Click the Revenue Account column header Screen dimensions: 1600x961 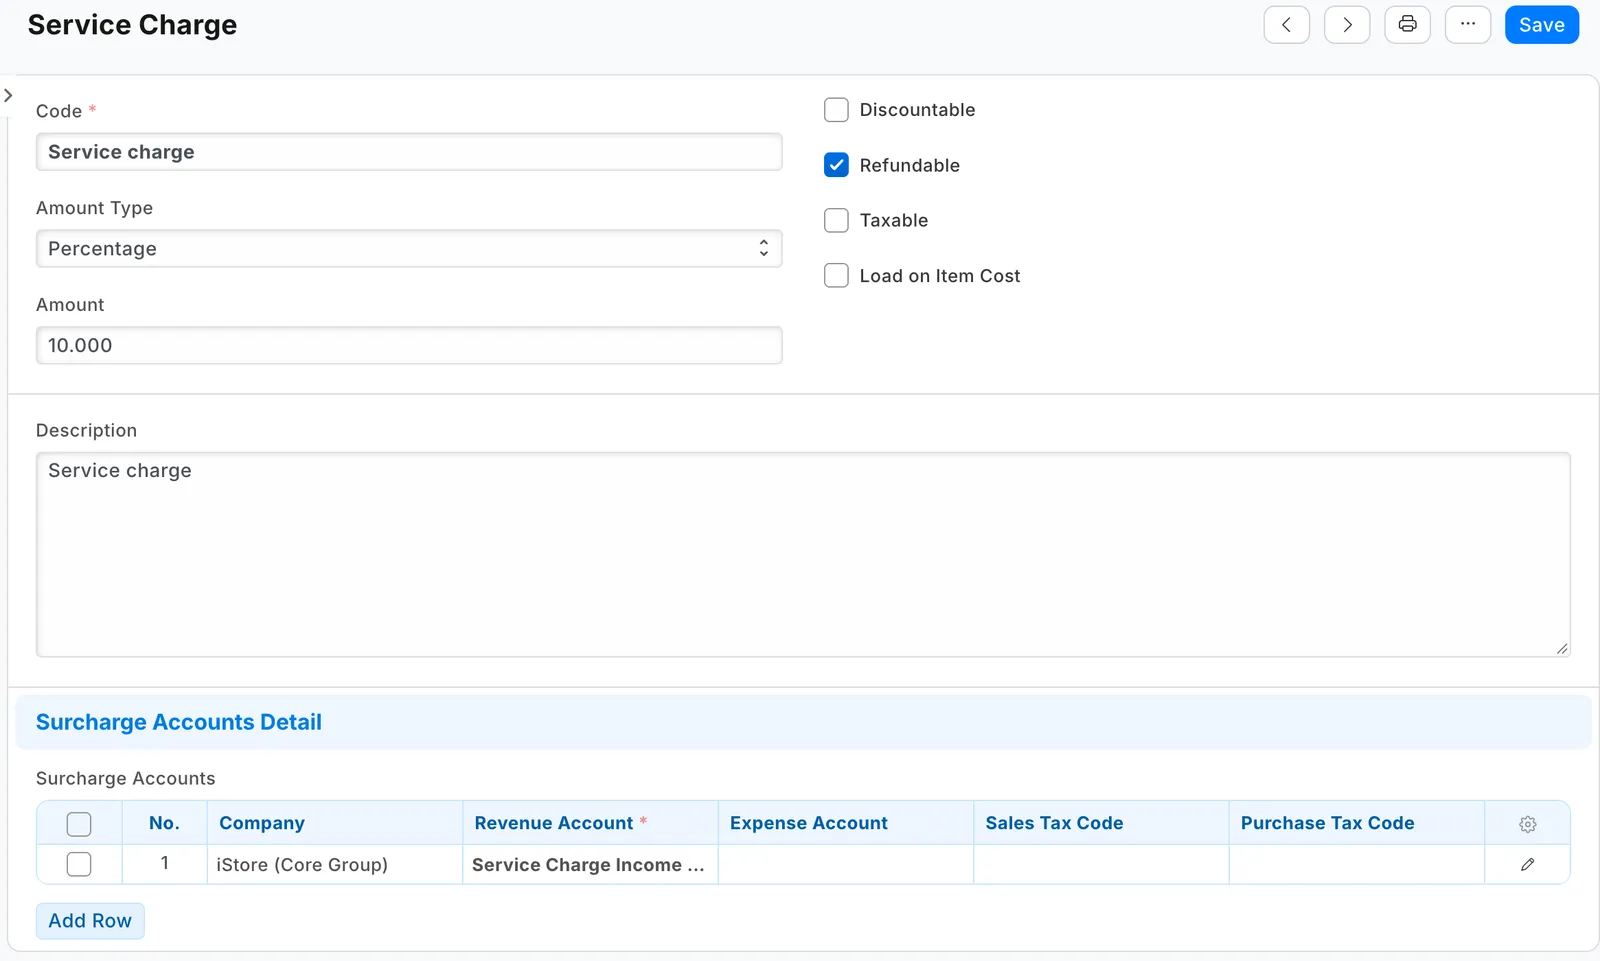coord(590,823)
